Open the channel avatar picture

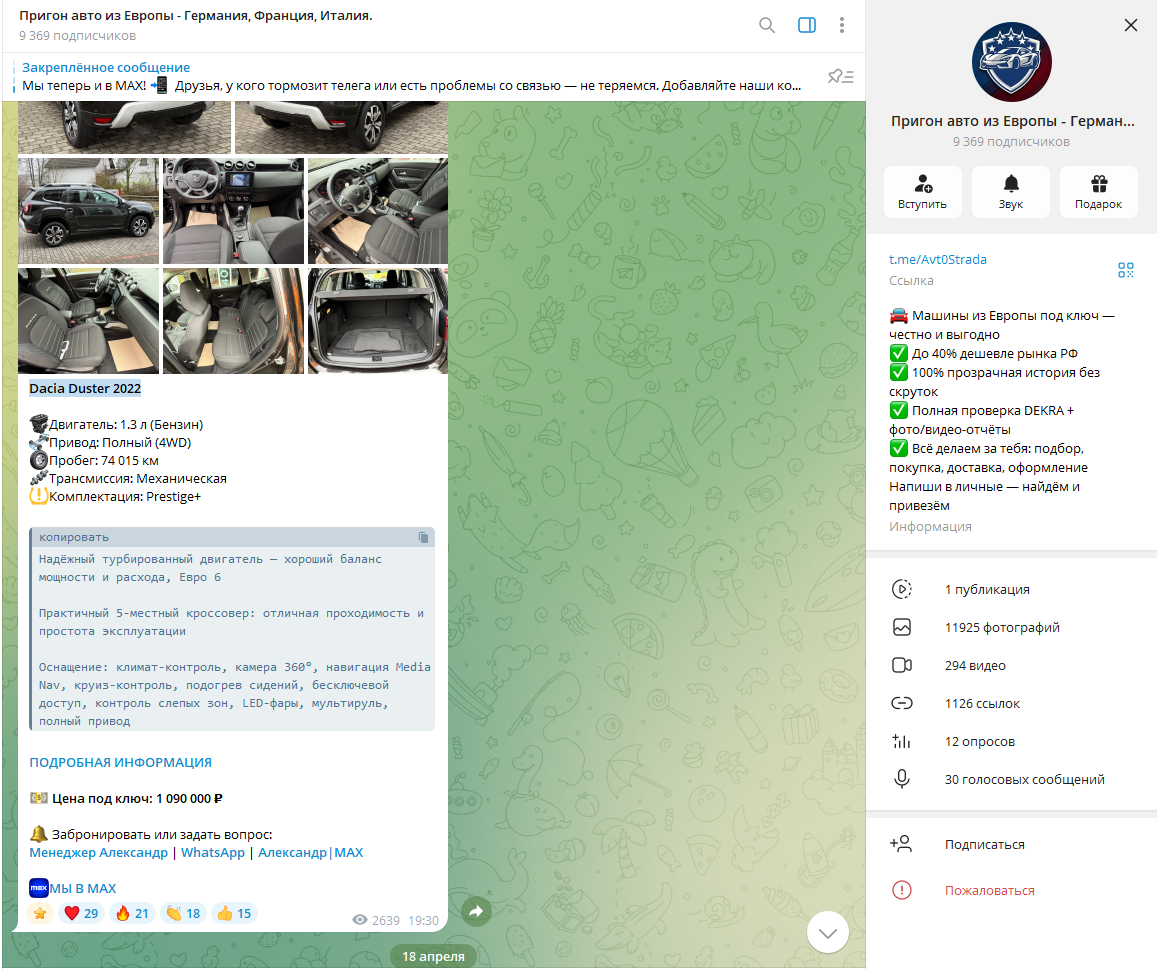pos(1011,62)
